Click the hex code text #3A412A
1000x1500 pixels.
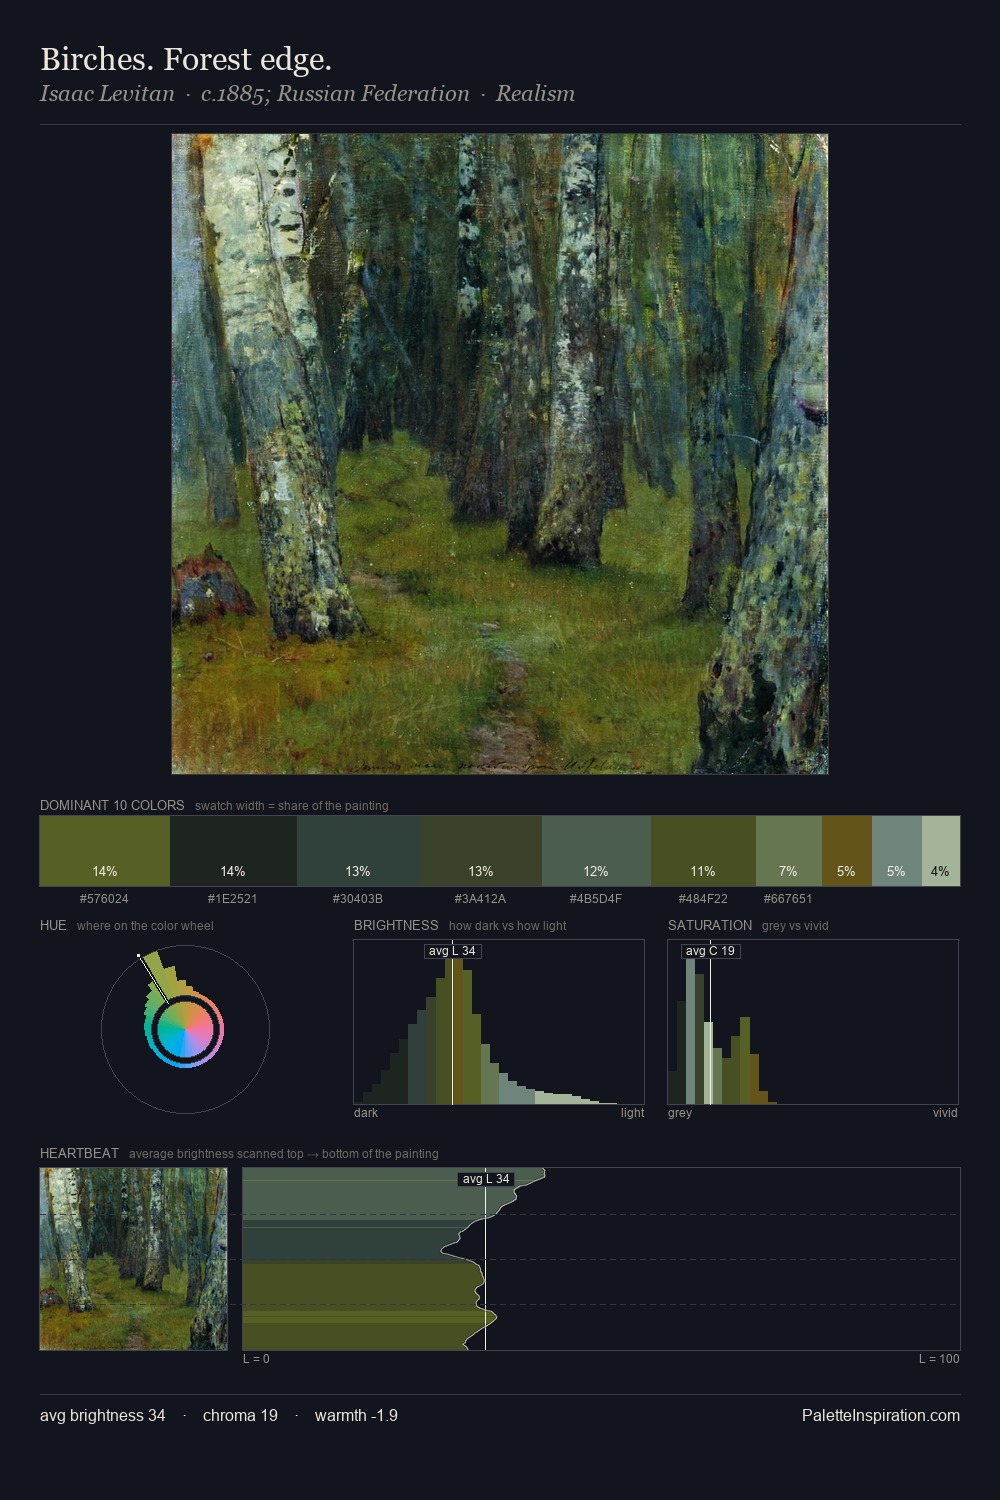(x=480, y=899)
